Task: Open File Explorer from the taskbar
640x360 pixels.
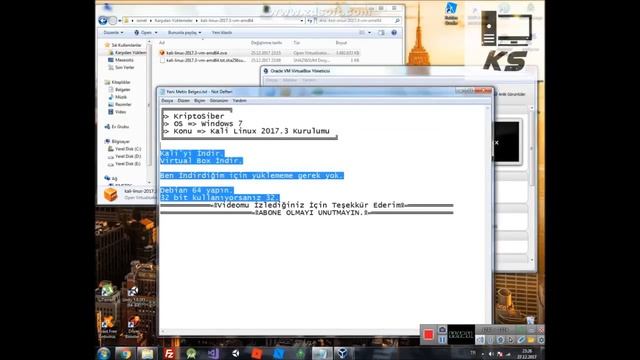Action: pos(147,353)
